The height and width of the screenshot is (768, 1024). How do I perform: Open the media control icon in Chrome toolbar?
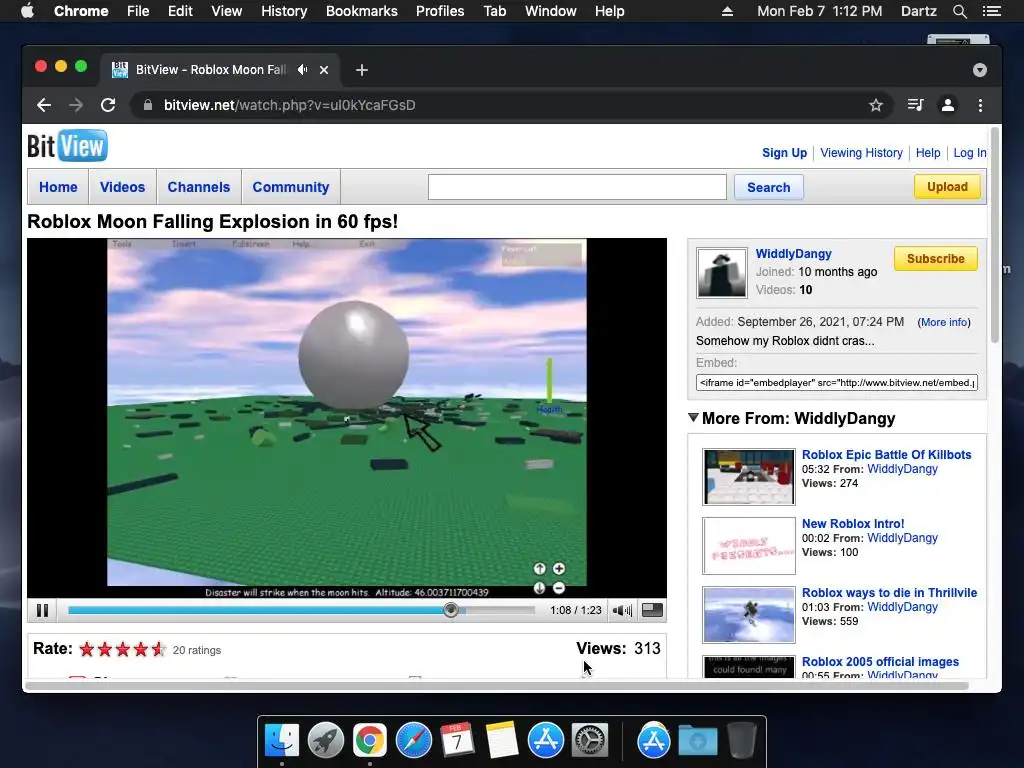(x=916, y=105)
